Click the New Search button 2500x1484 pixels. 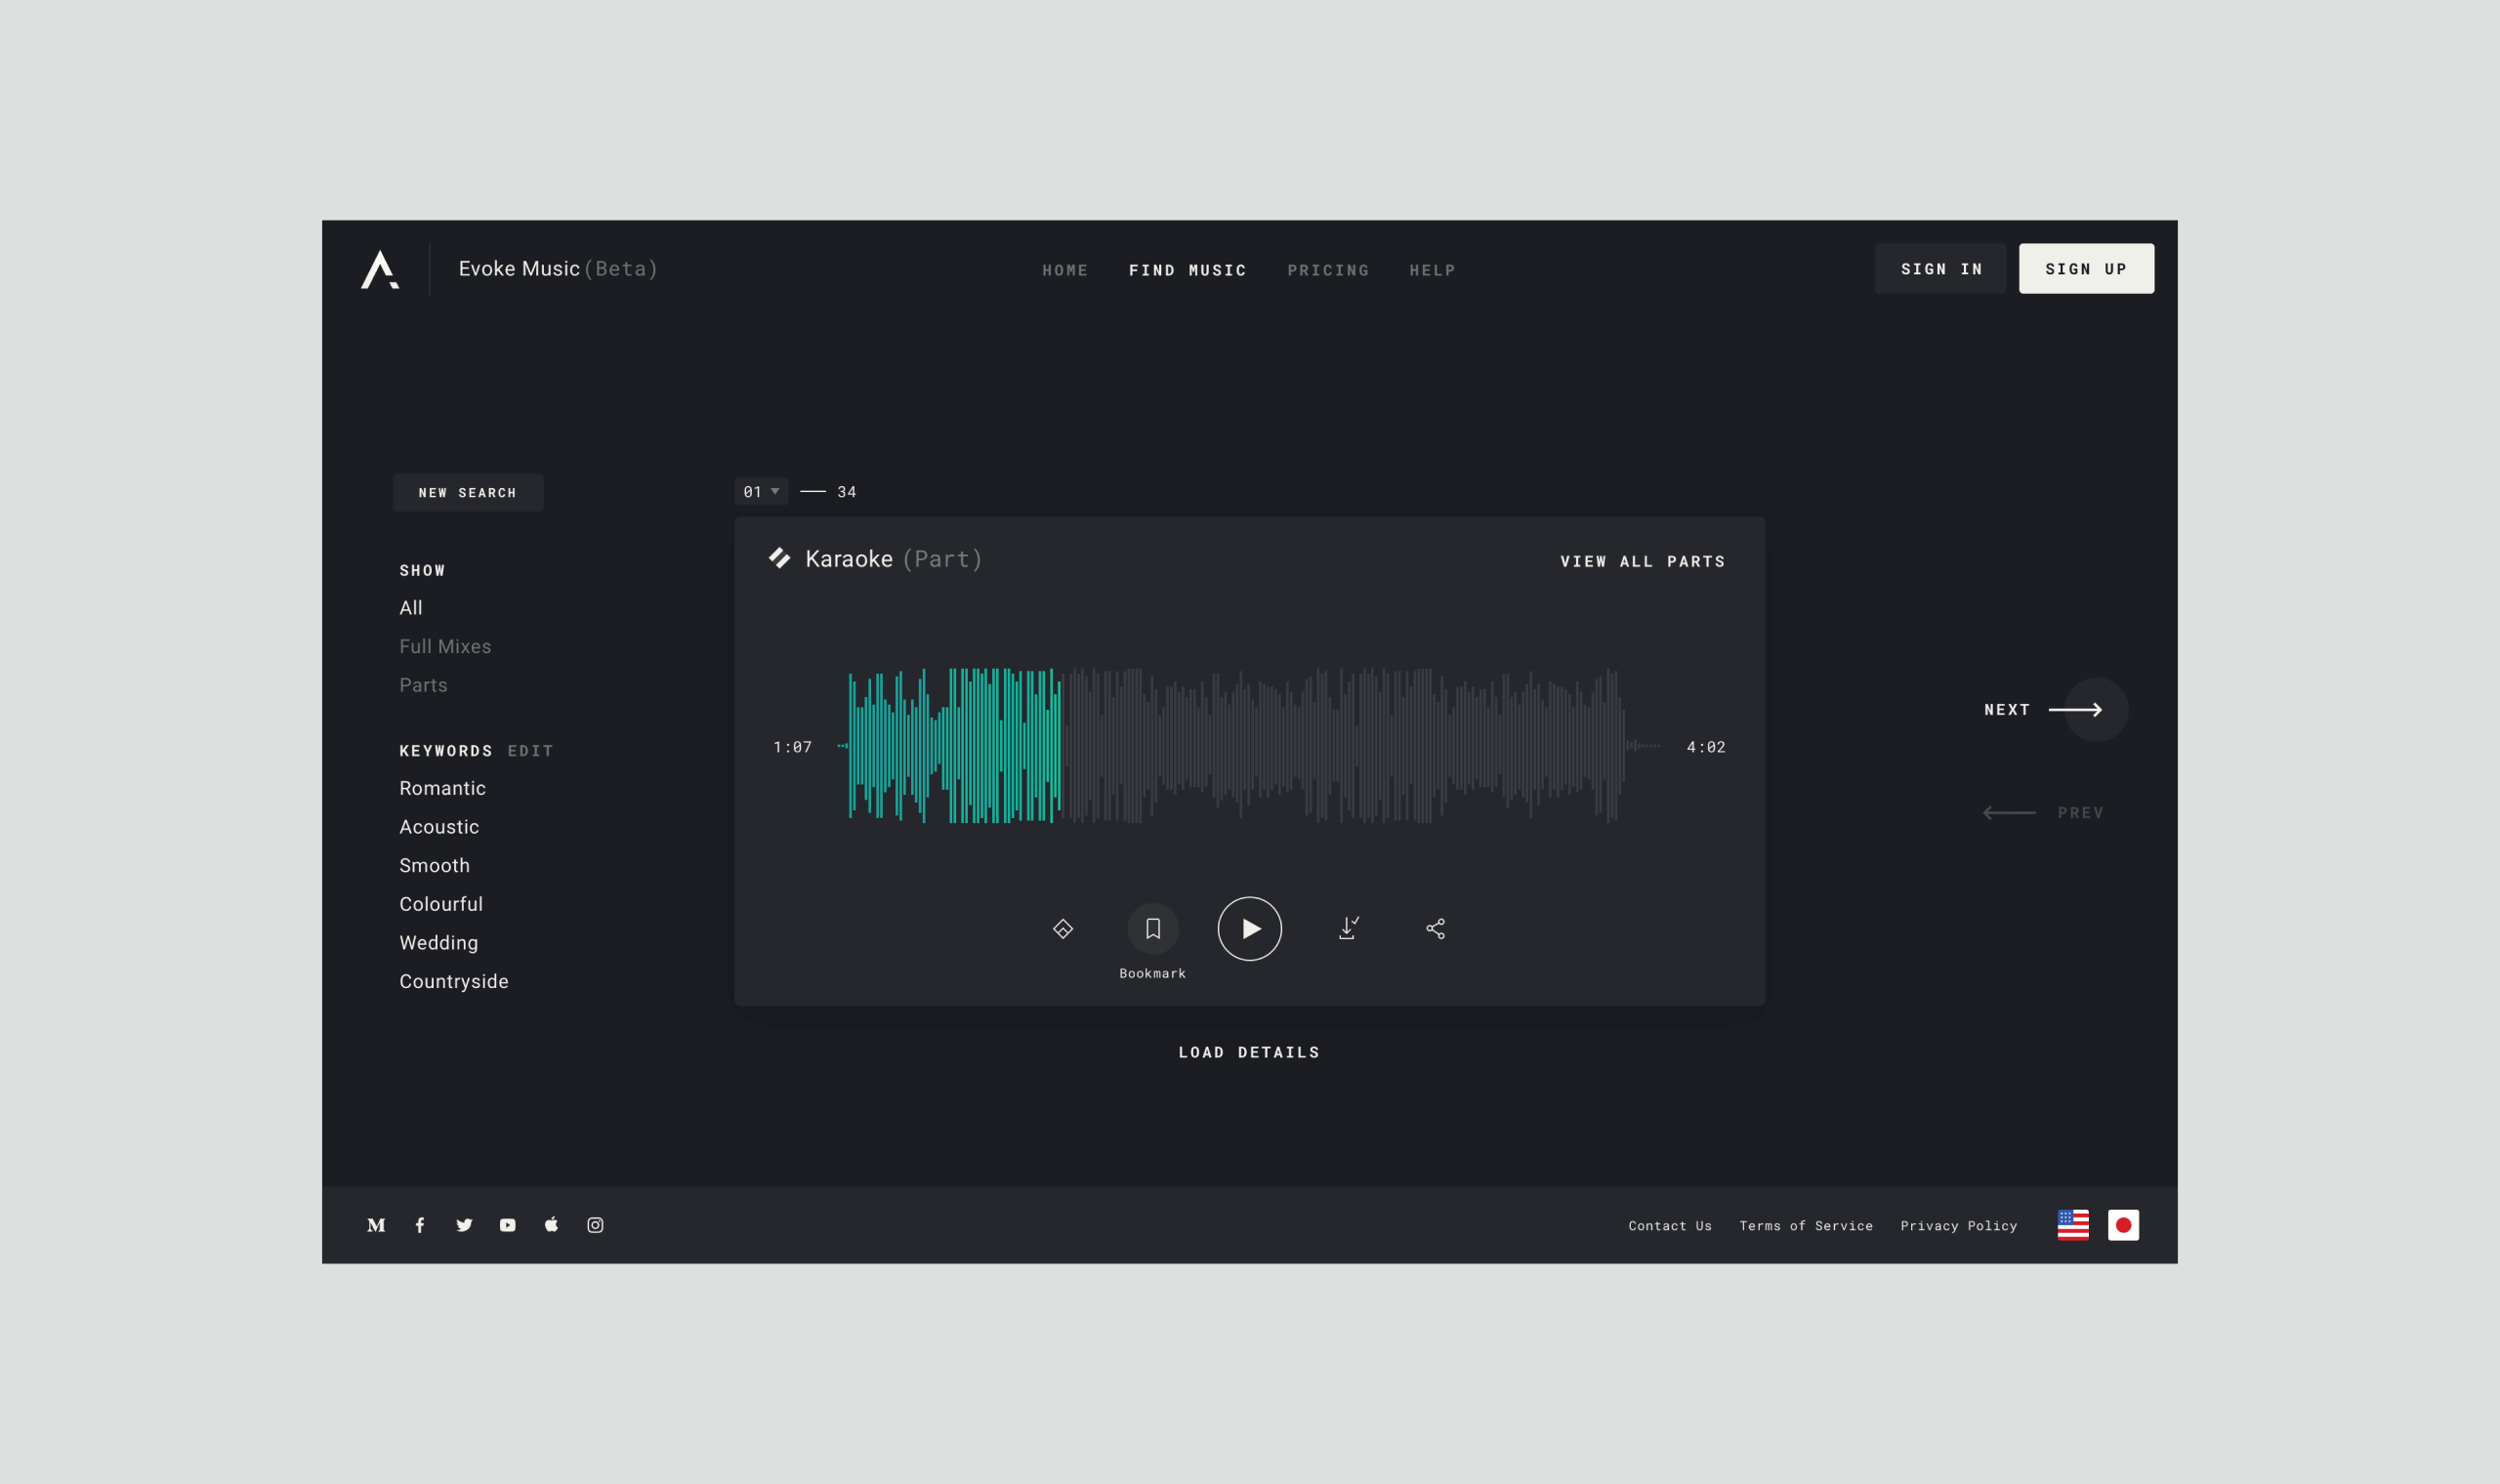tap(468, 493)
